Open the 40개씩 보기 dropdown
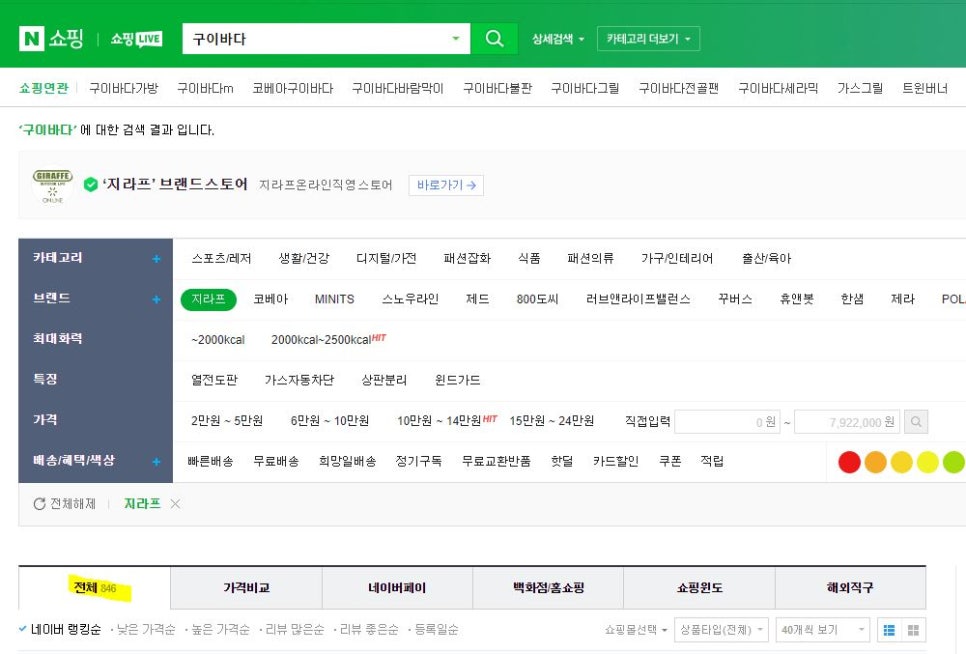 822,630
